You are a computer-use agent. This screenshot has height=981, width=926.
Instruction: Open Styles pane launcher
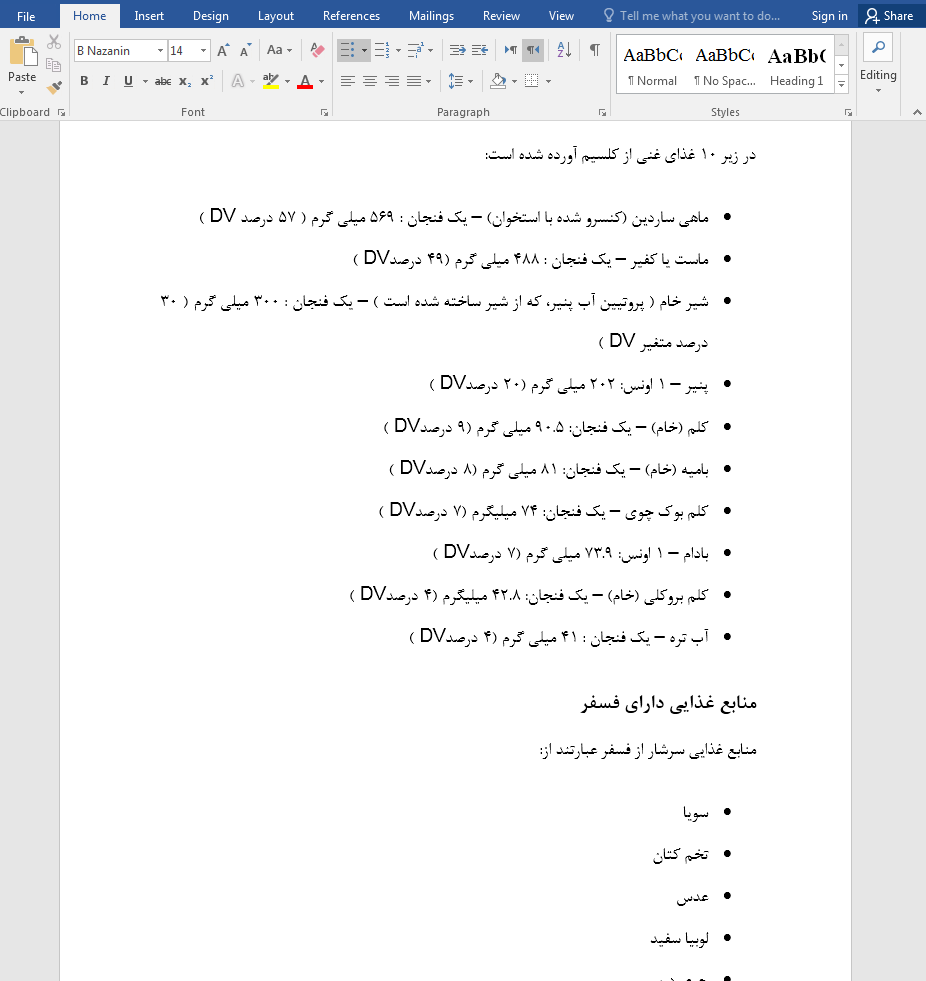[x=848, y=113]
